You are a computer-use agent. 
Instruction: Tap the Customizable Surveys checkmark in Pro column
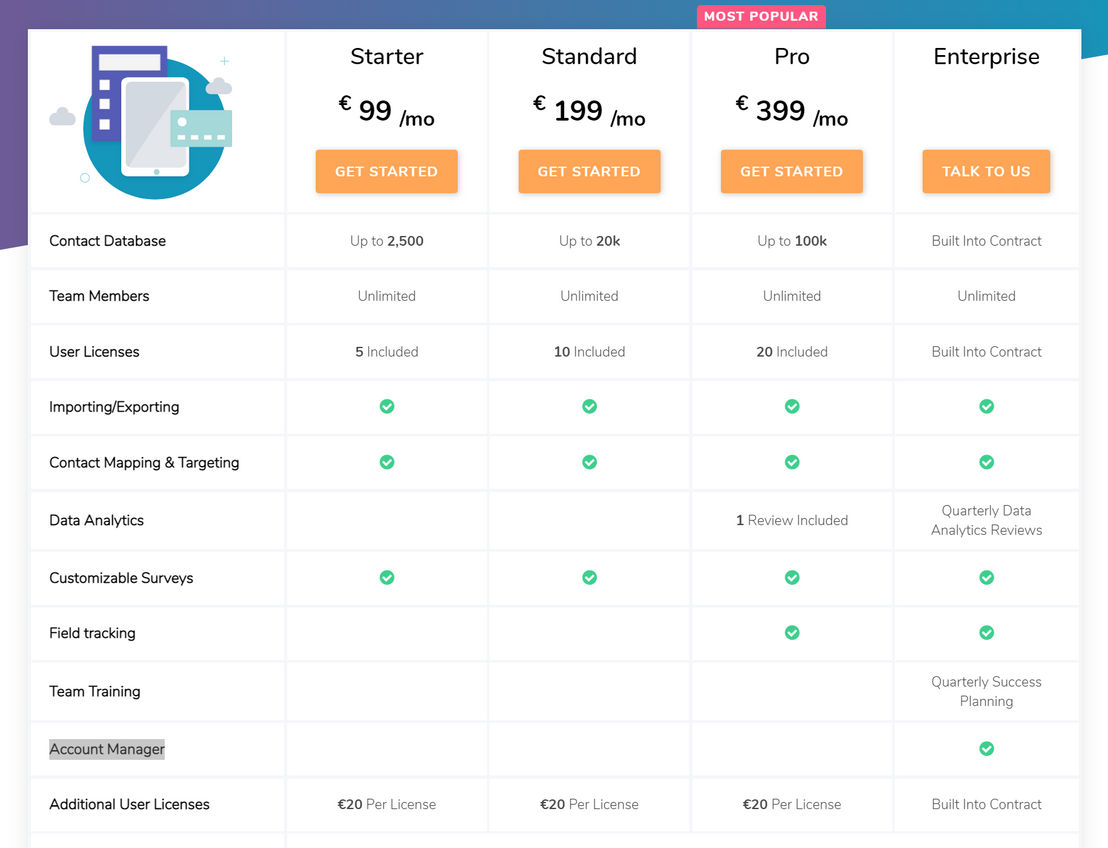792,577
